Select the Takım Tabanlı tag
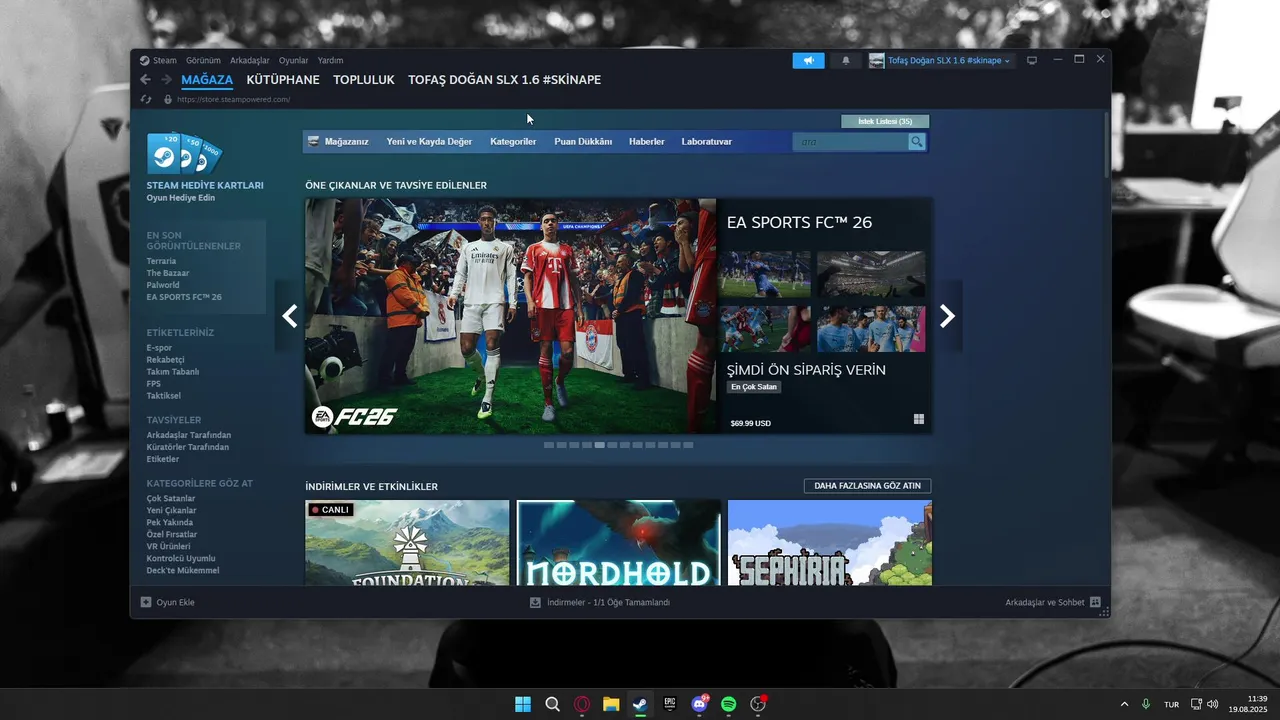This screenshot has height=720, width=1280. (173, 372)
